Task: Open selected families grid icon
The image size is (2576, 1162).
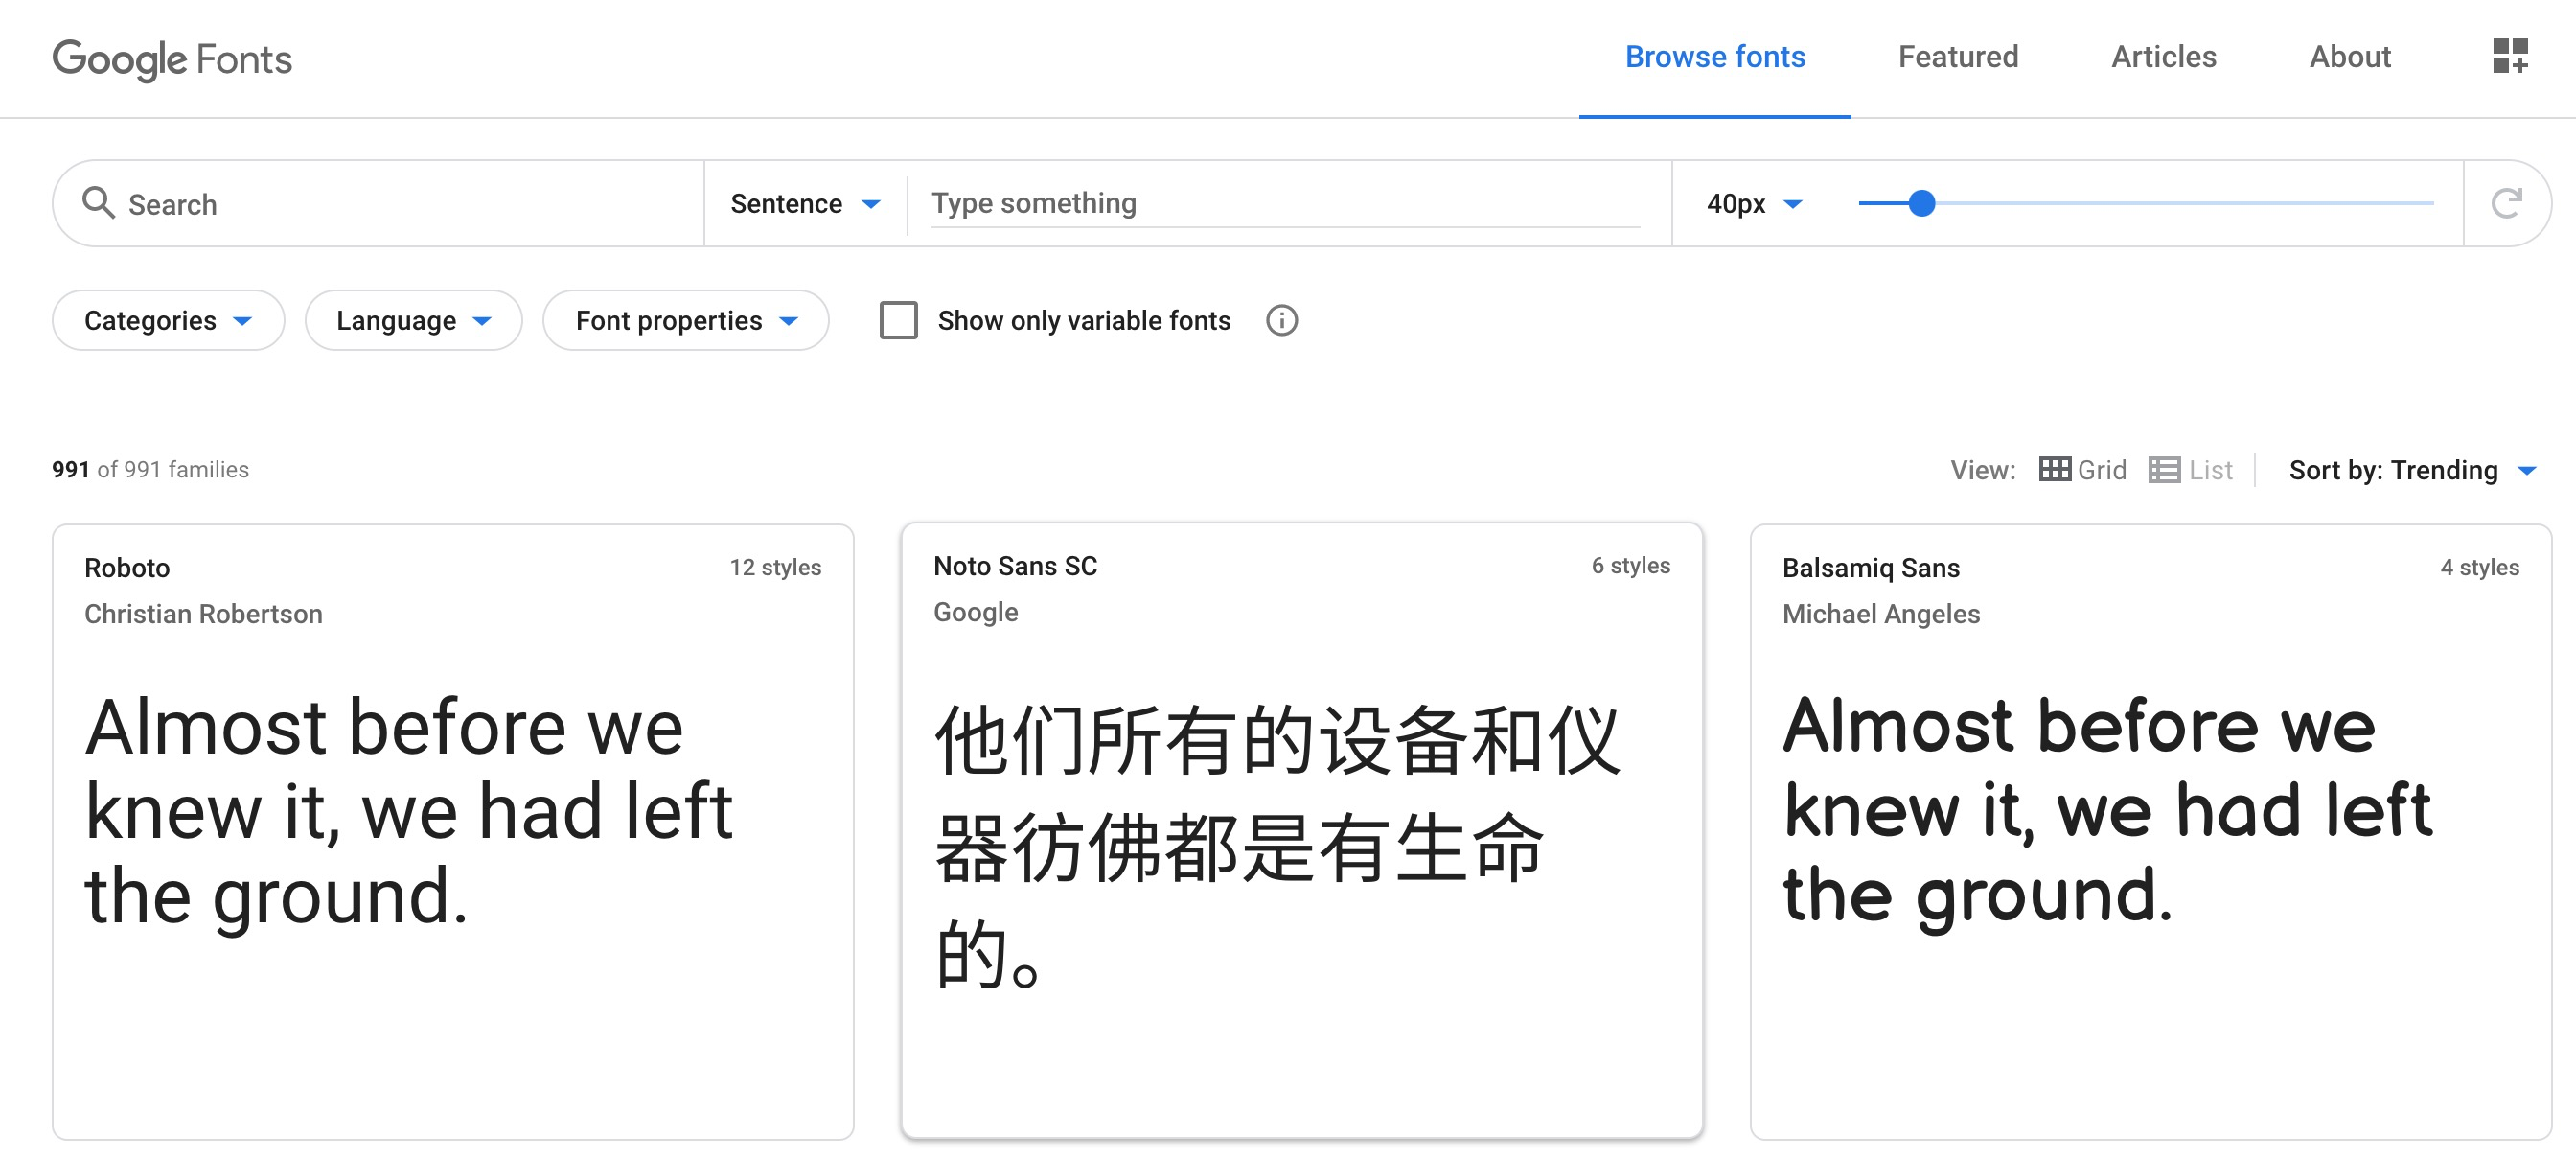Action: pyautogui.click(x=2509, y=57)
